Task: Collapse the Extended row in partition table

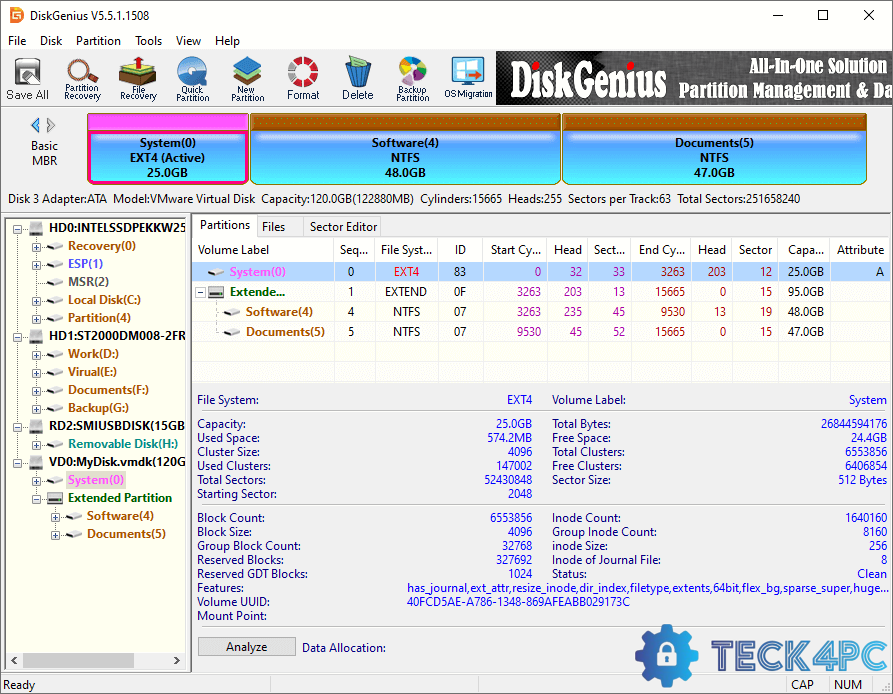Action: [200, 292]
